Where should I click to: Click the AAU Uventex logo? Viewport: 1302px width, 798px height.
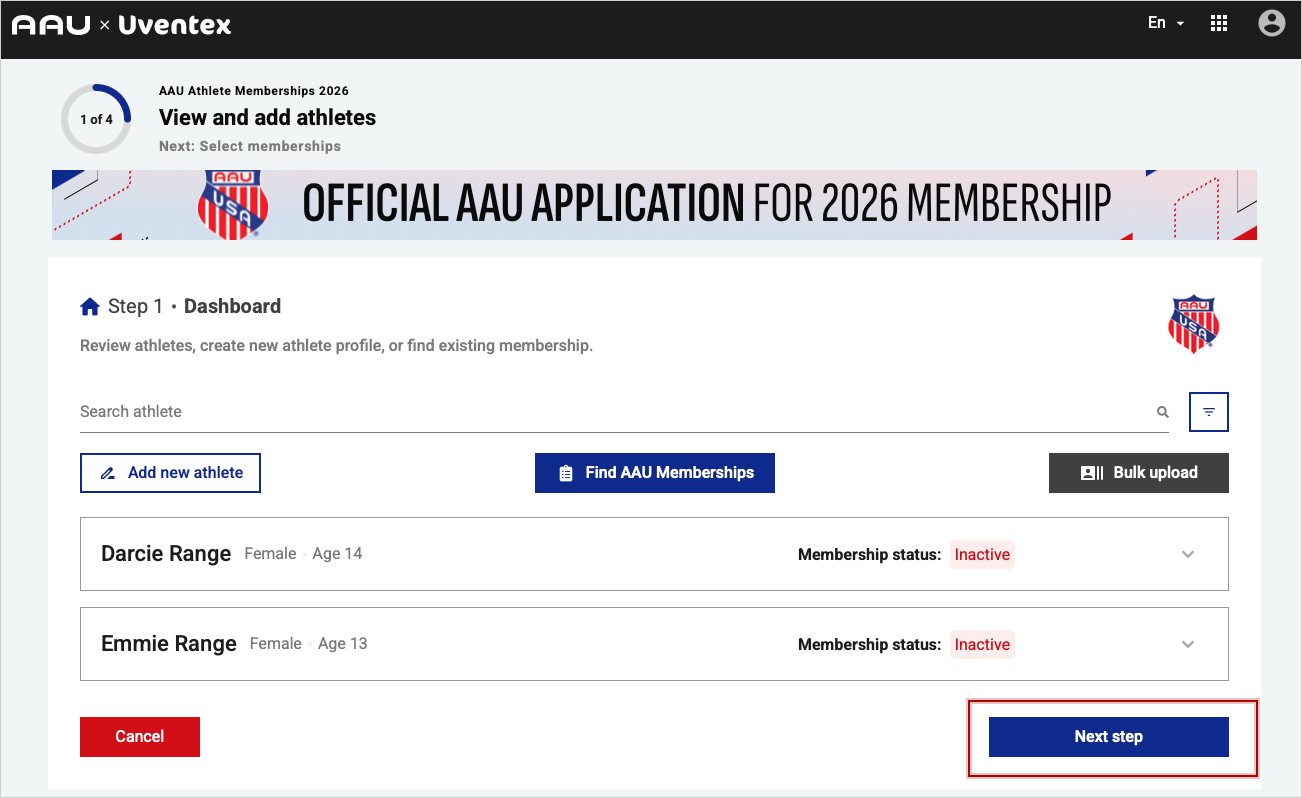(121, 25)
